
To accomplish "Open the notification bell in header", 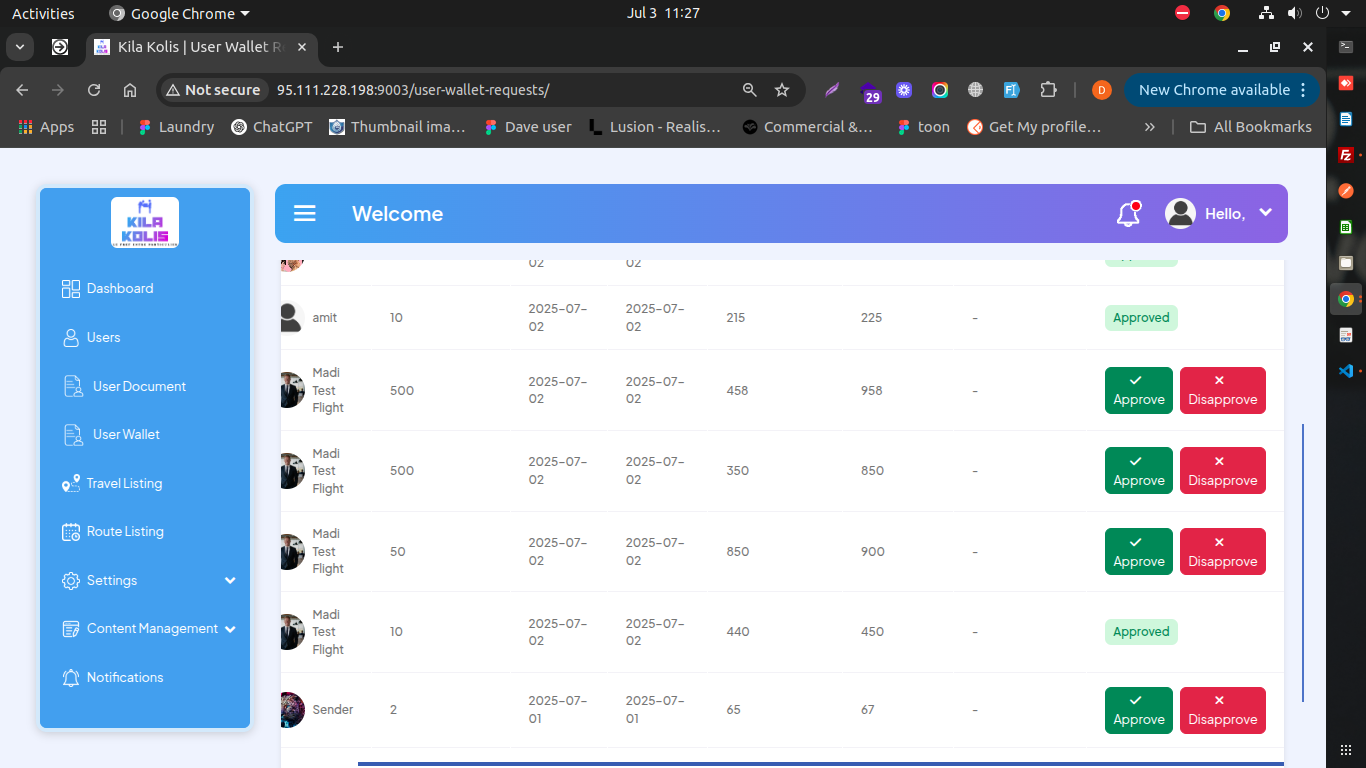I will [1128, 213].
